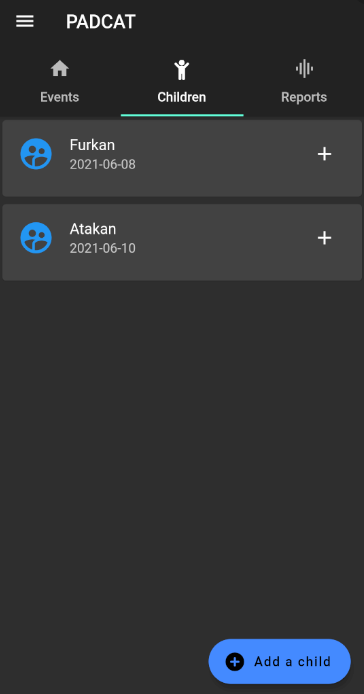
Task: Click the "Add a child" button text
Action: coord(293,662)
